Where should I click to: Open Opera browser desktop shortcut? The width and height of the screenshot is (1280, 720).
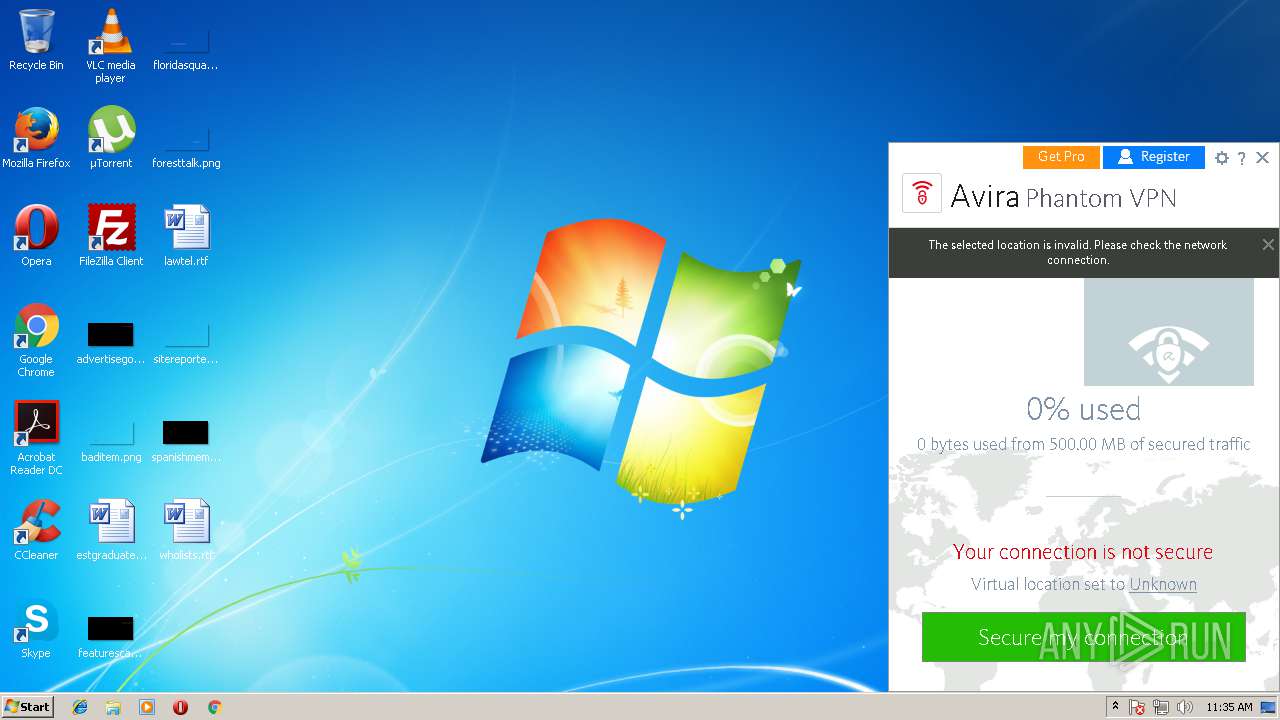36,236
